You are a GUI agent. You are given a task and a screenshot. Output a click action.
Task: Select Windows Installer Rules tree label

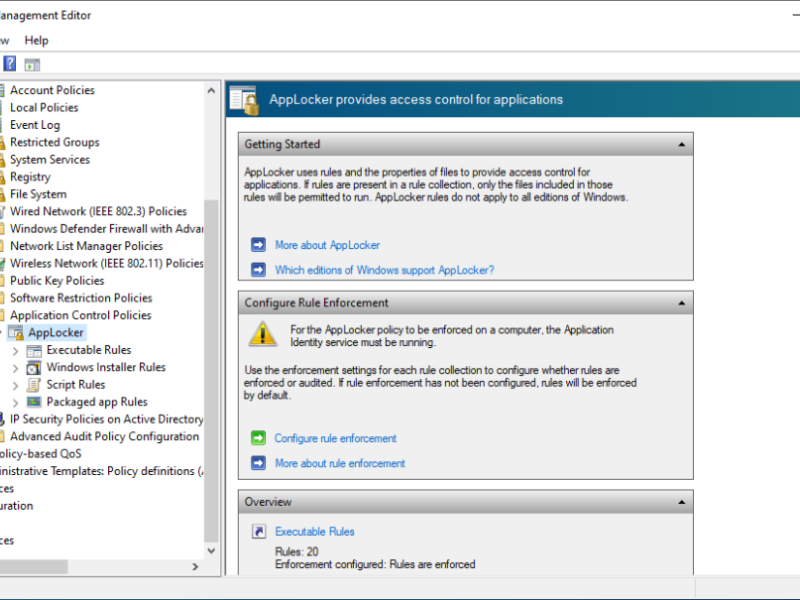click(106, 367)
